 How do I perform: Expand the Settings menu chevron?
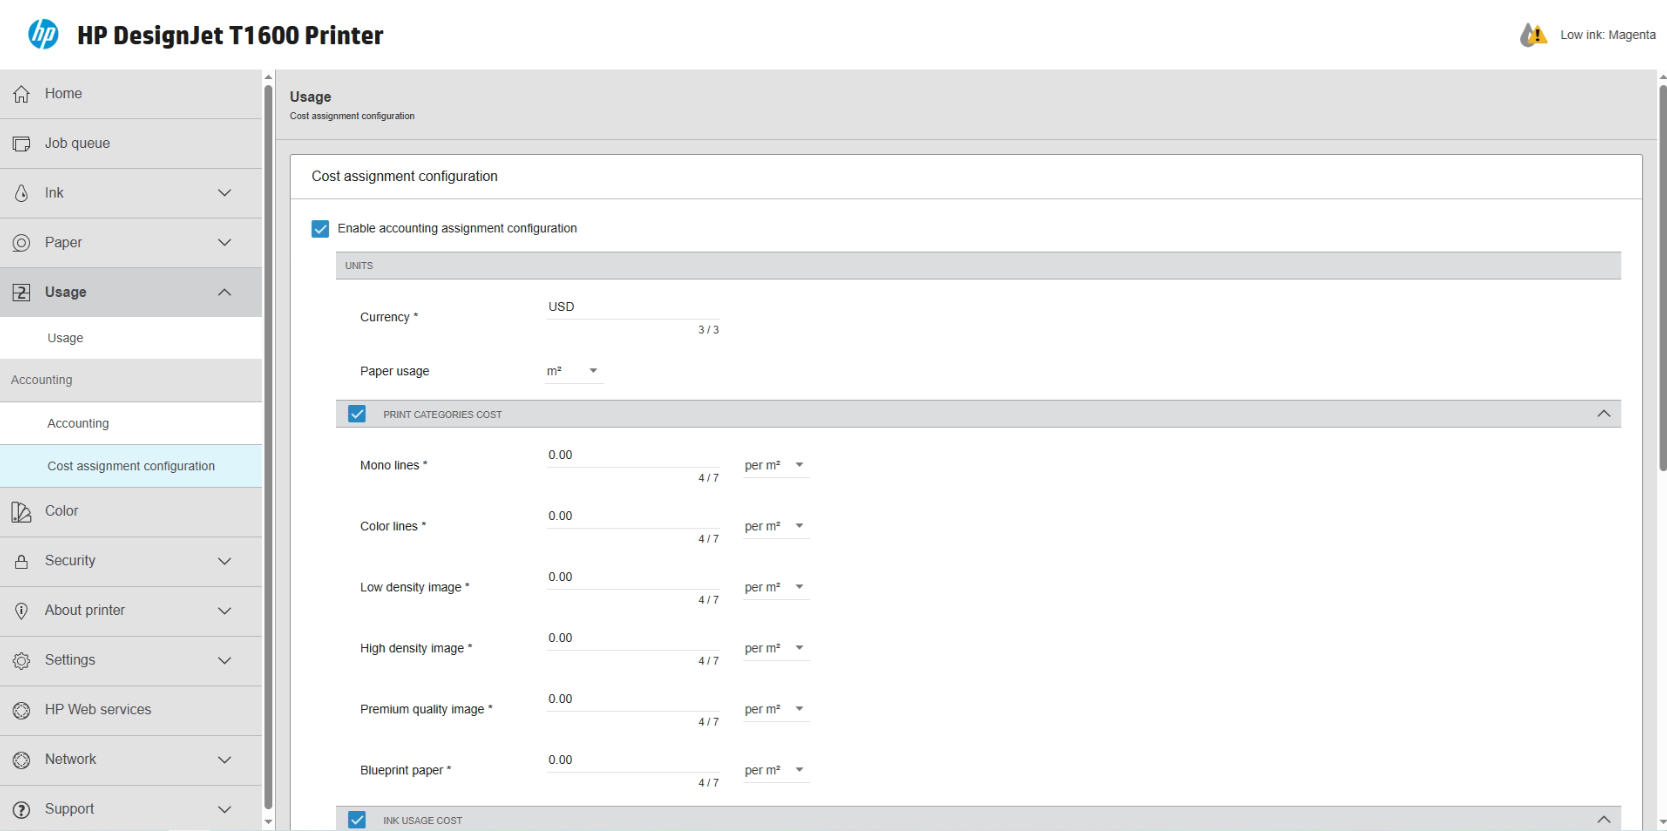[x=225, y=660]
